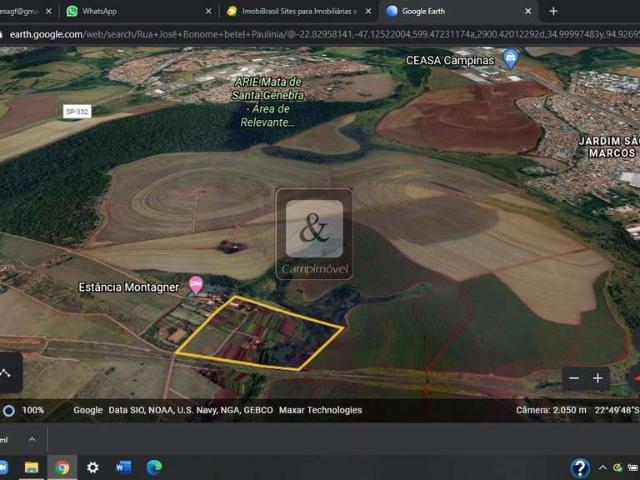Launch Microsoft Edge from taskbar

point(154,467)
